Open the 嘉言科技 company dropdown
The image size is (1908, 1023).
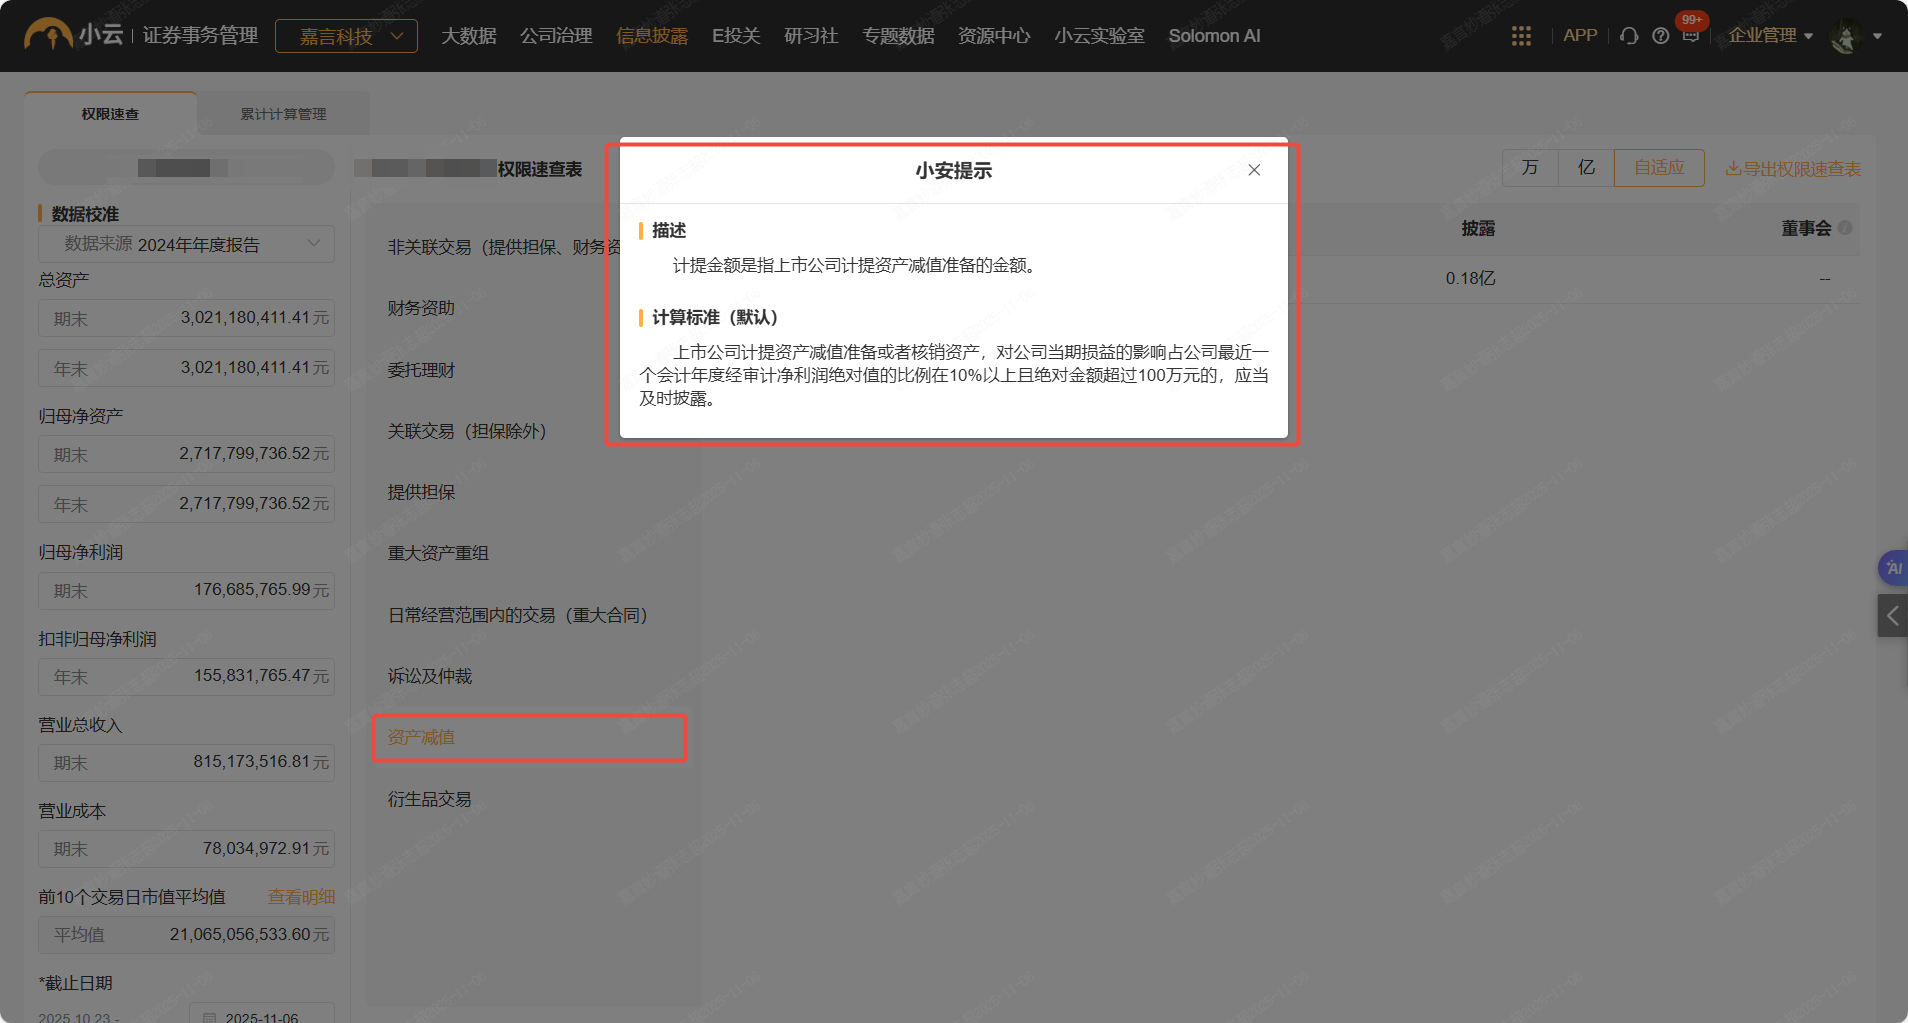click(x=346, y=36)
